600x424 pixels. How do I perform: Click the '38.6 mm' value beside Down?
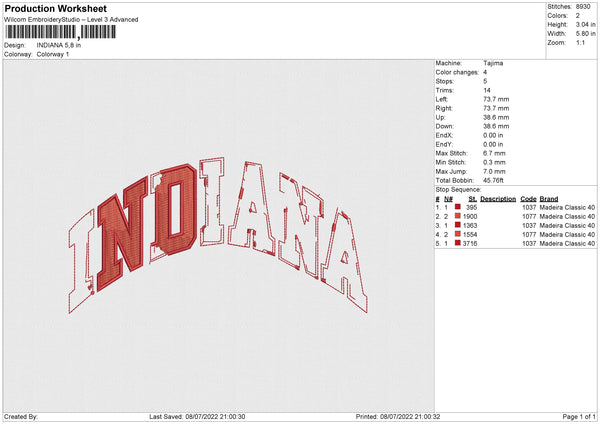496,126
